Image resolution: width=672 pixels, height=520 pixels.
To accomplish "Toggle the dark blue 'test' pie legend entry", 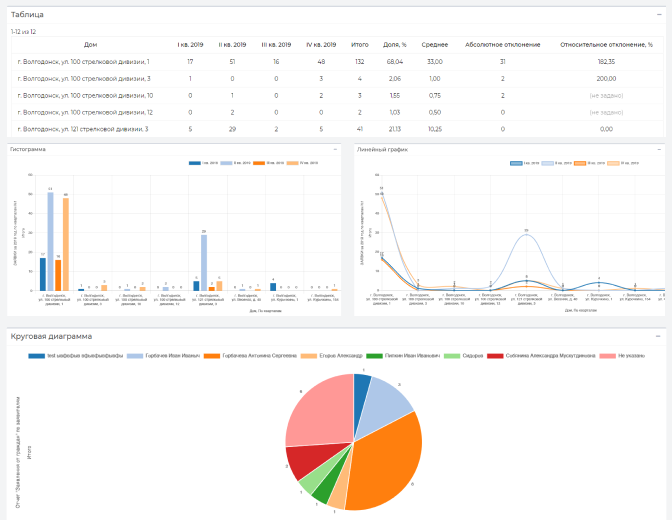I will pos(75,356).
